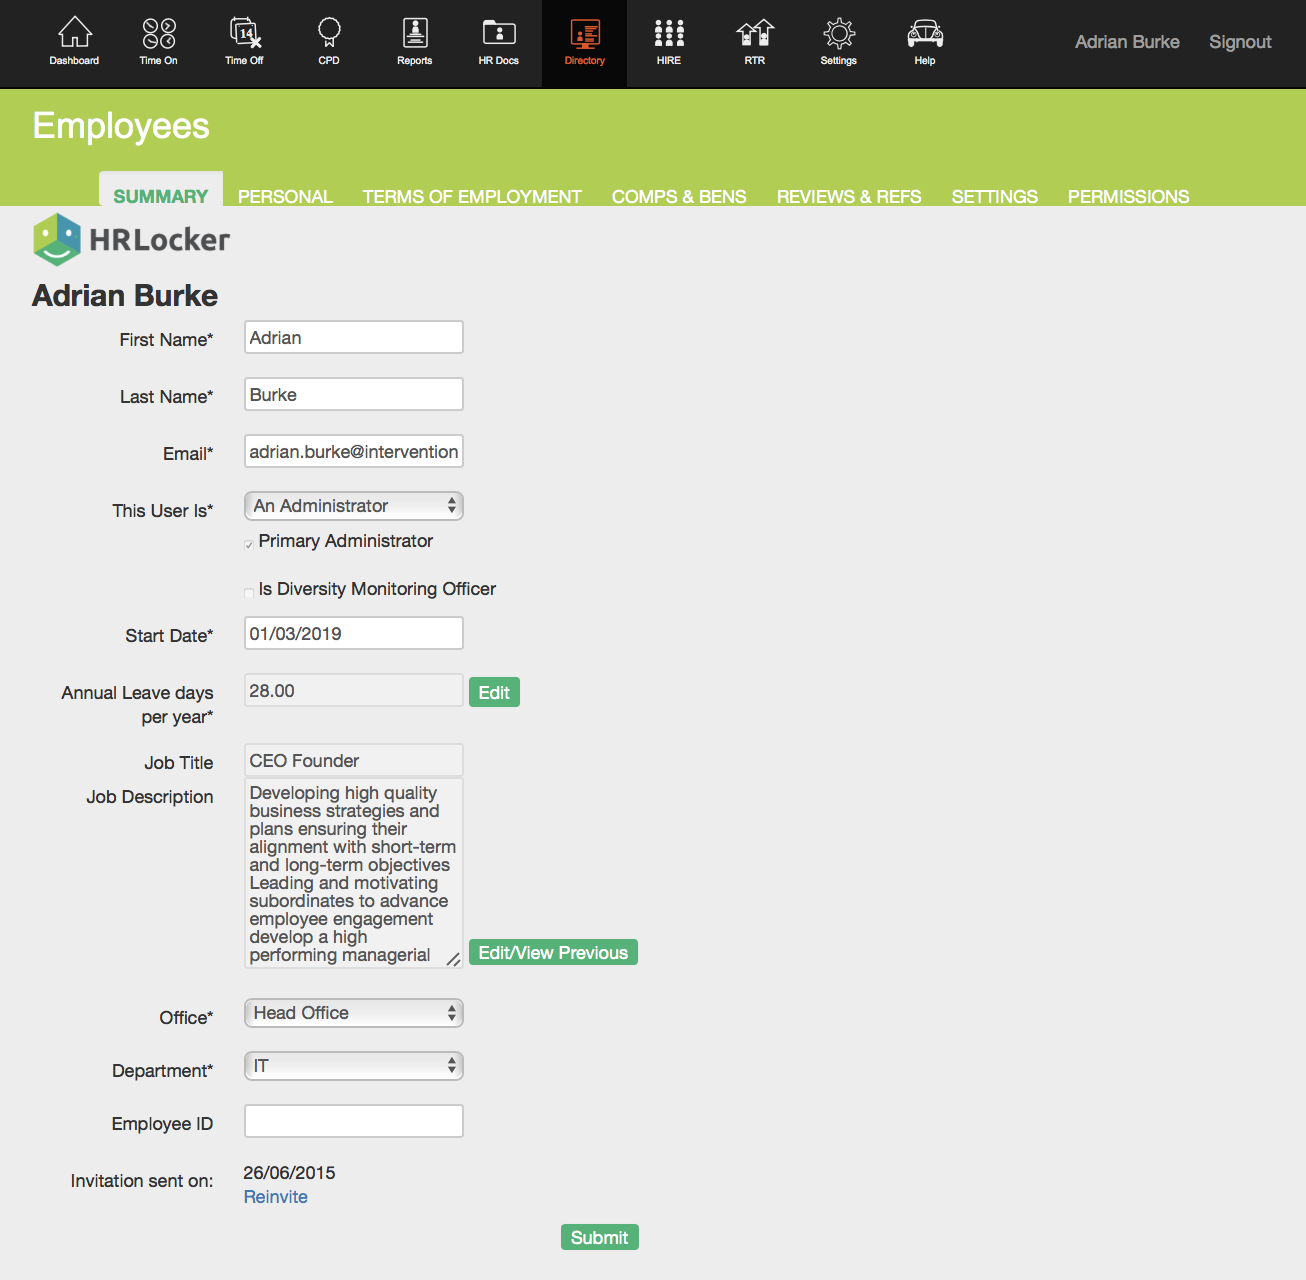The image size is (1306, 1280).
Task: Toggle the Primary Administrator checkbox
Action: pyautogui.click(x=249, y=544)
